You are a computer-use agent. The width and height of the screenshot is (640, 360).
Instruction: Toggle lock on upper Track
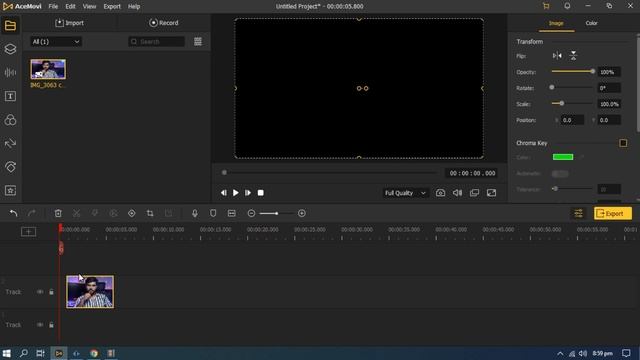[51, 292]
